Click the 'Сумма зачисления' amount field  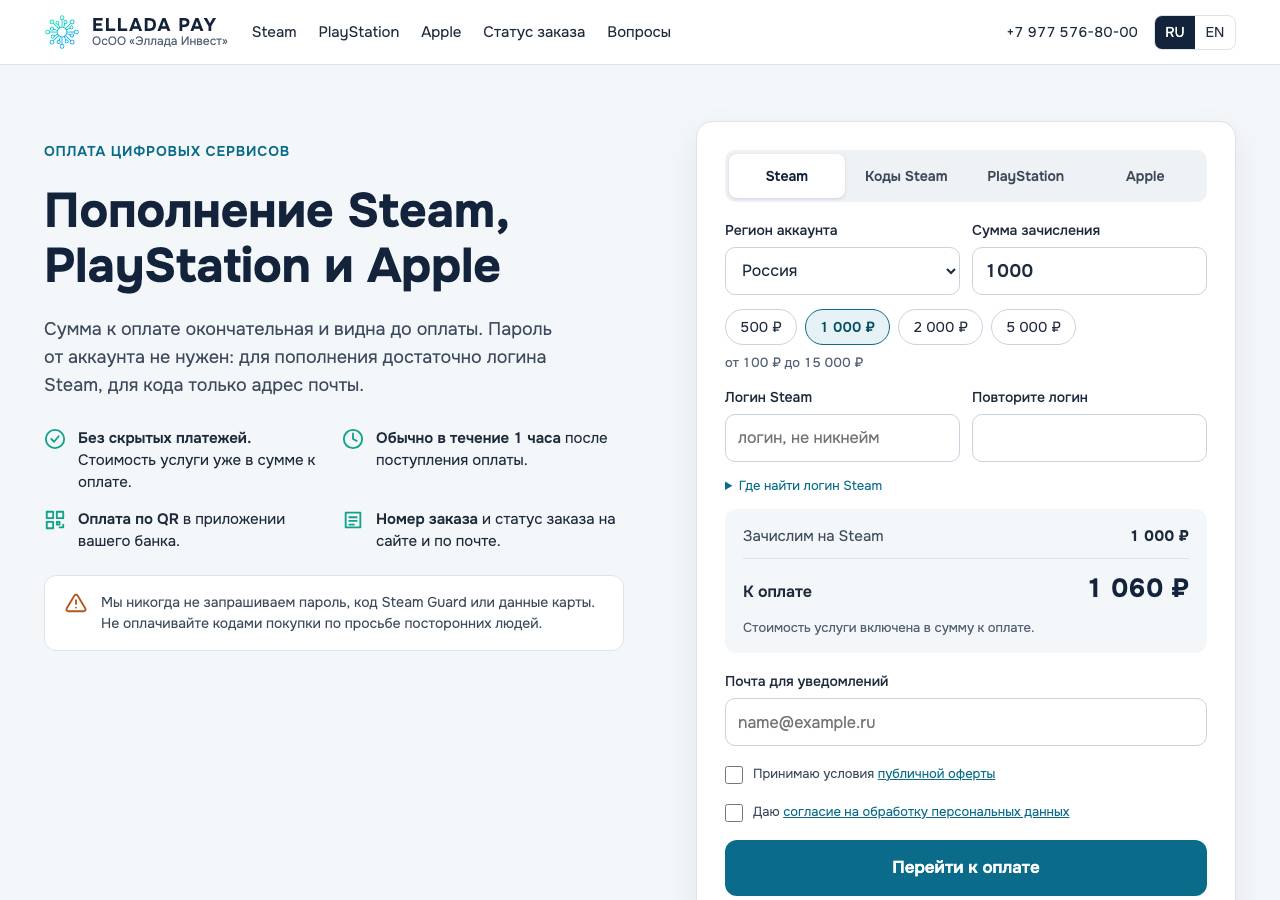click(x=1089, y=271)
